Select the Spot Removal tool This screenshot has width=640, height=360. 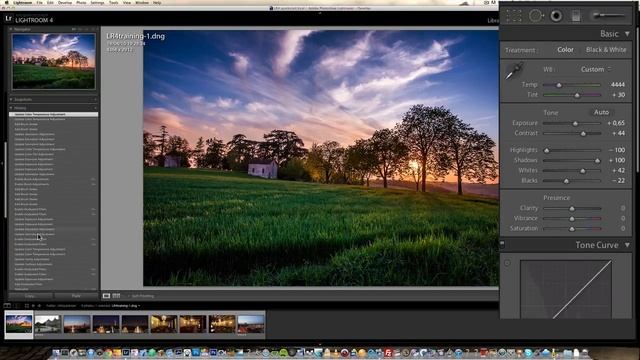(x=536, y=16)
